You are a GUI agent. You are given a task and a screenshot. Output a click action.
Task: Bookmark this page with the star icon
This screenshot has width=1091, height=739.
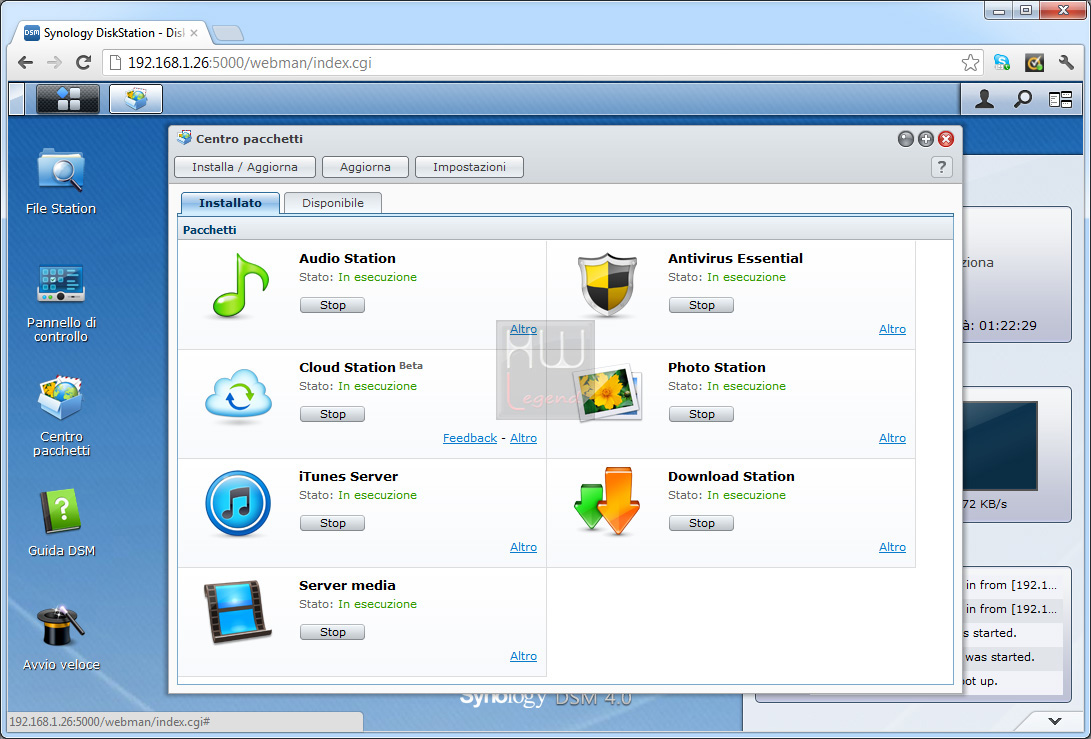coord(970,63)
